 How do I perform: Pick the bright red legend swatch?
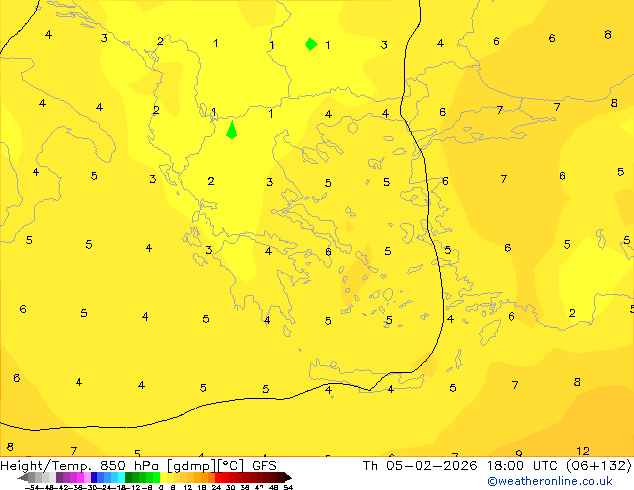tap(218, 477)
